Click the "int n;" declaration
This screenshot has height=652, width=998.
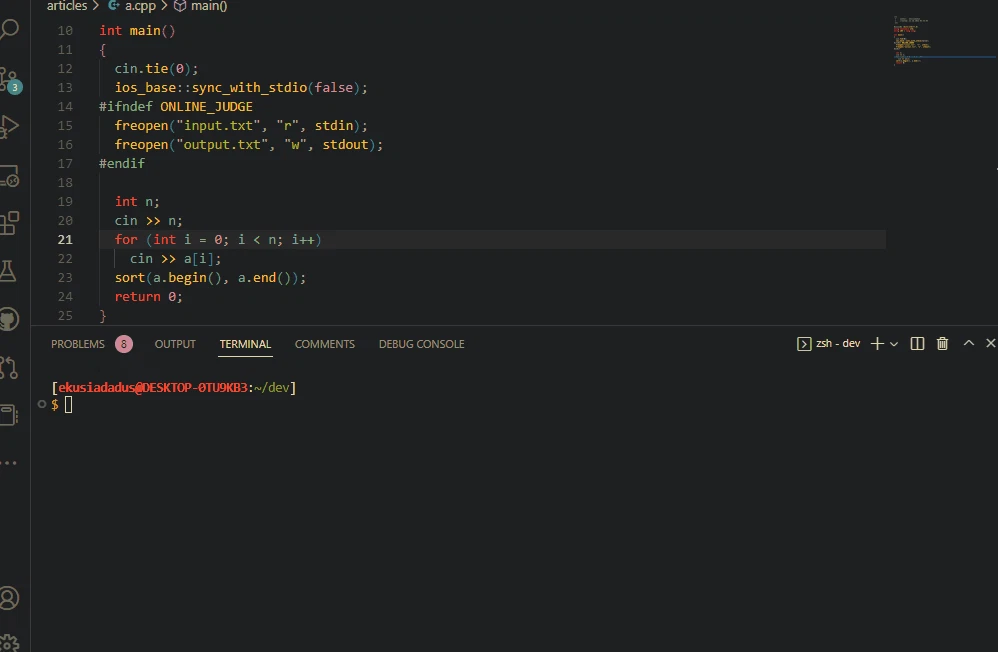[137, 202]
